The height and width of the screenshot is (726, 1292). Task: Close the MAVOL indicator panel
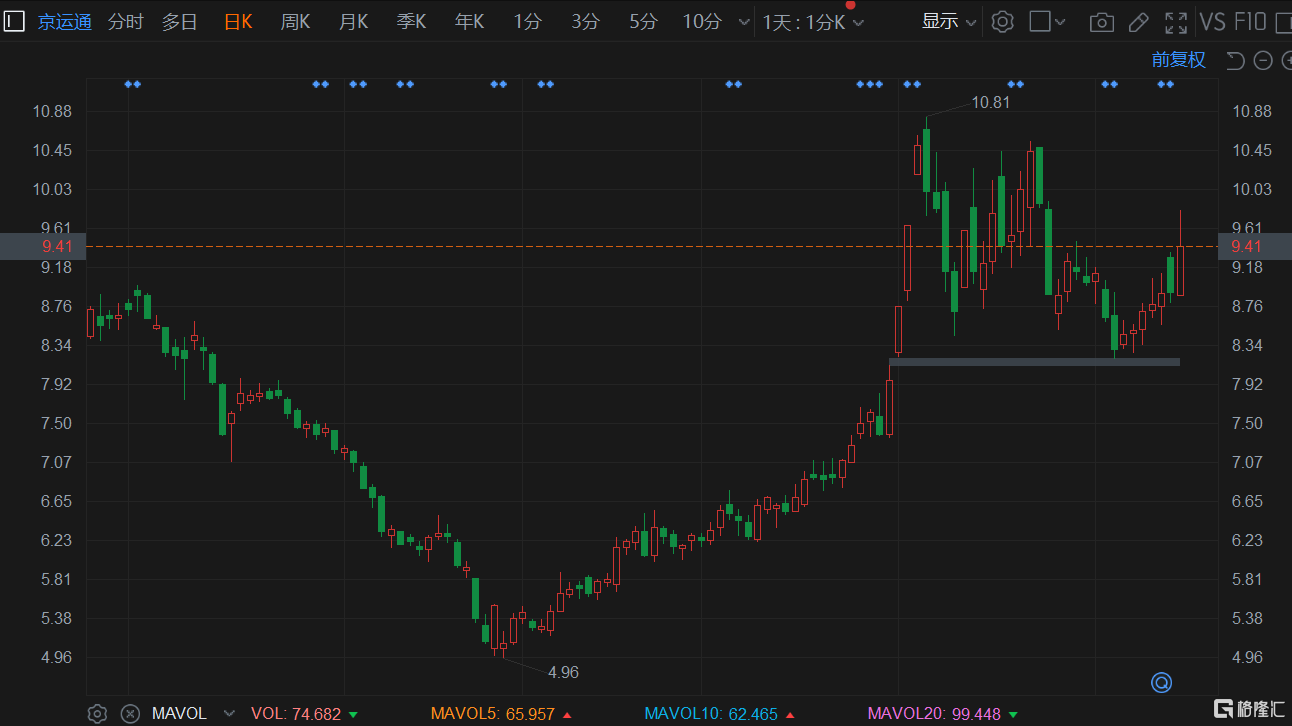(x=129, y=713)
